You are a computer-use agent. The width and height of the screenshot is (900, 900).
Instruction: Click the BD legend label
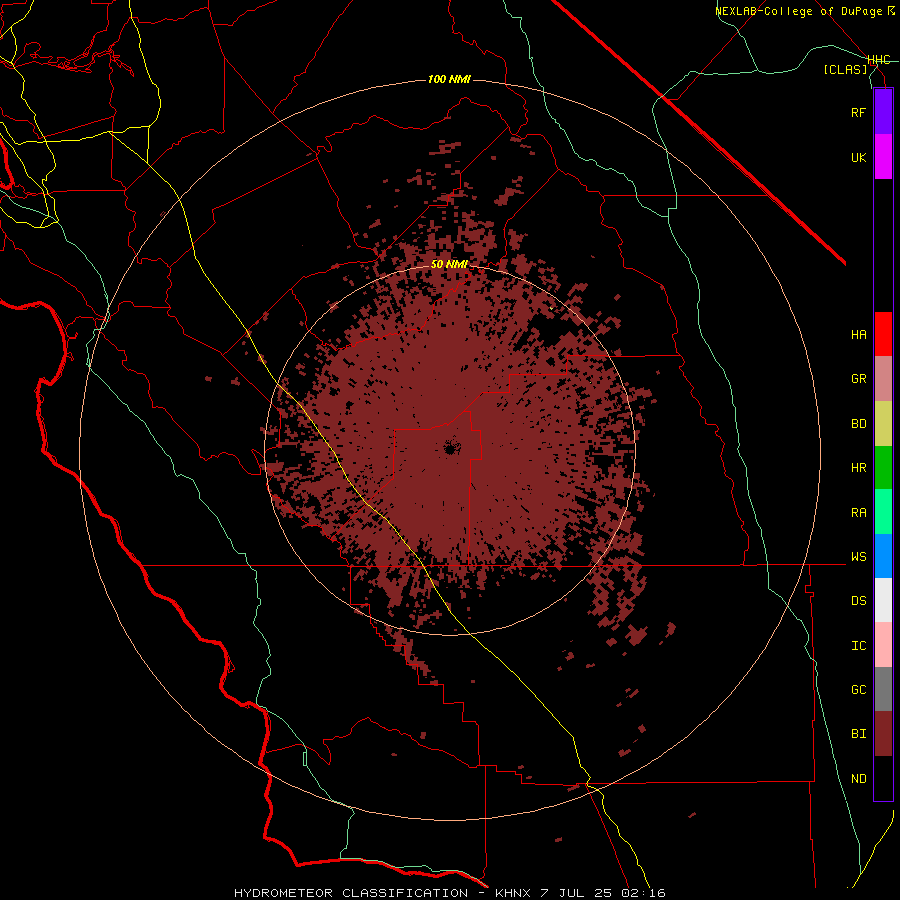click(858, 424)
